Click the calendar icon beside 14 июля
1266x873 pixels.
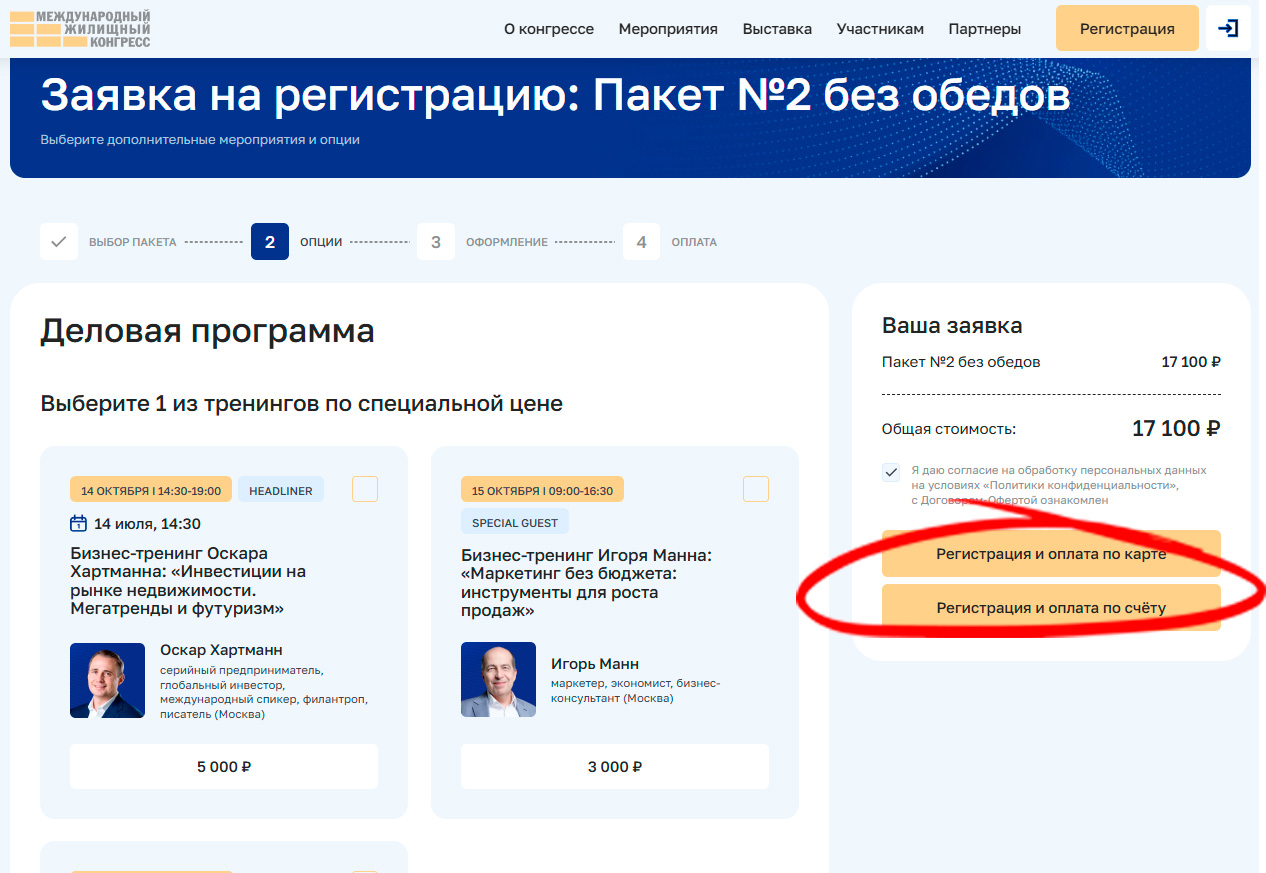coord(79,523)
